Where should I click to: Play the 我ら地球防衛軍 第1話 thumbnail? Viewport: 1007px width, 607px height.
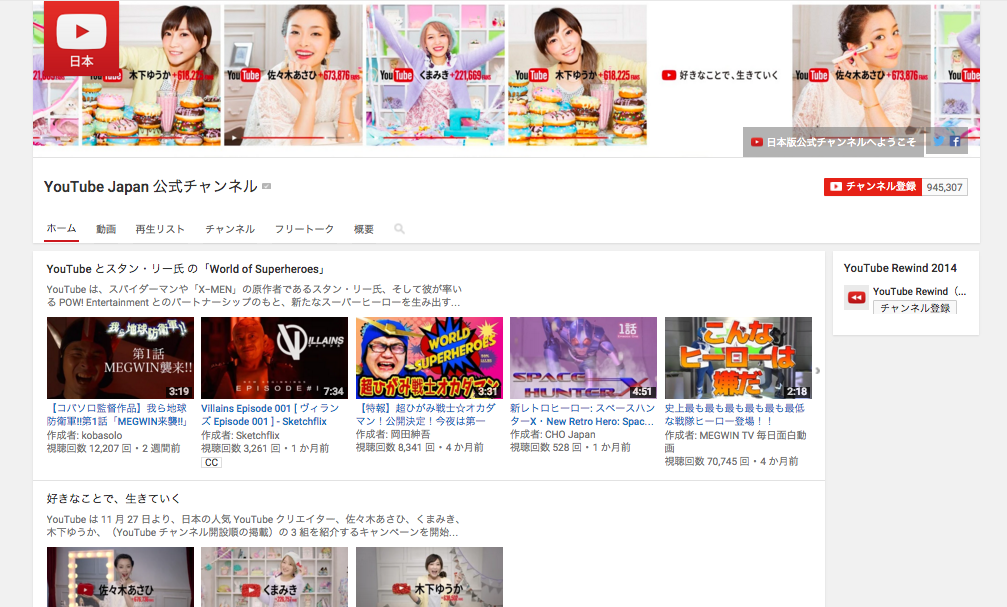pos(120,358)
